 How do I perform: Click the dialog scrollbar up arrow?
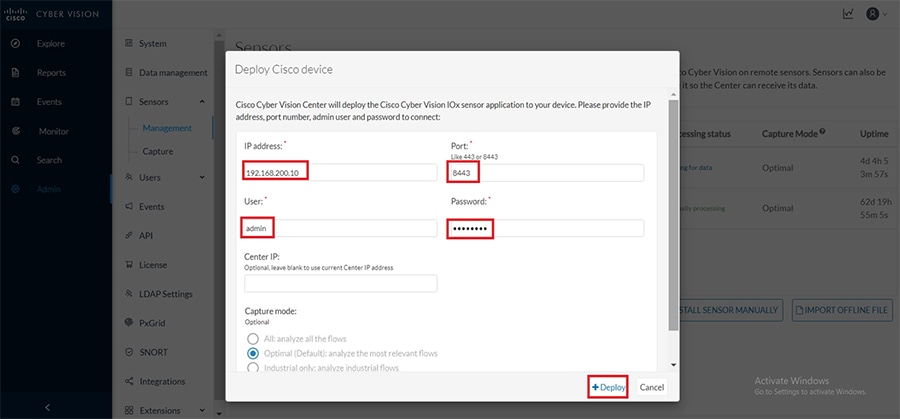pyautogui.click(x=673, y=93)
